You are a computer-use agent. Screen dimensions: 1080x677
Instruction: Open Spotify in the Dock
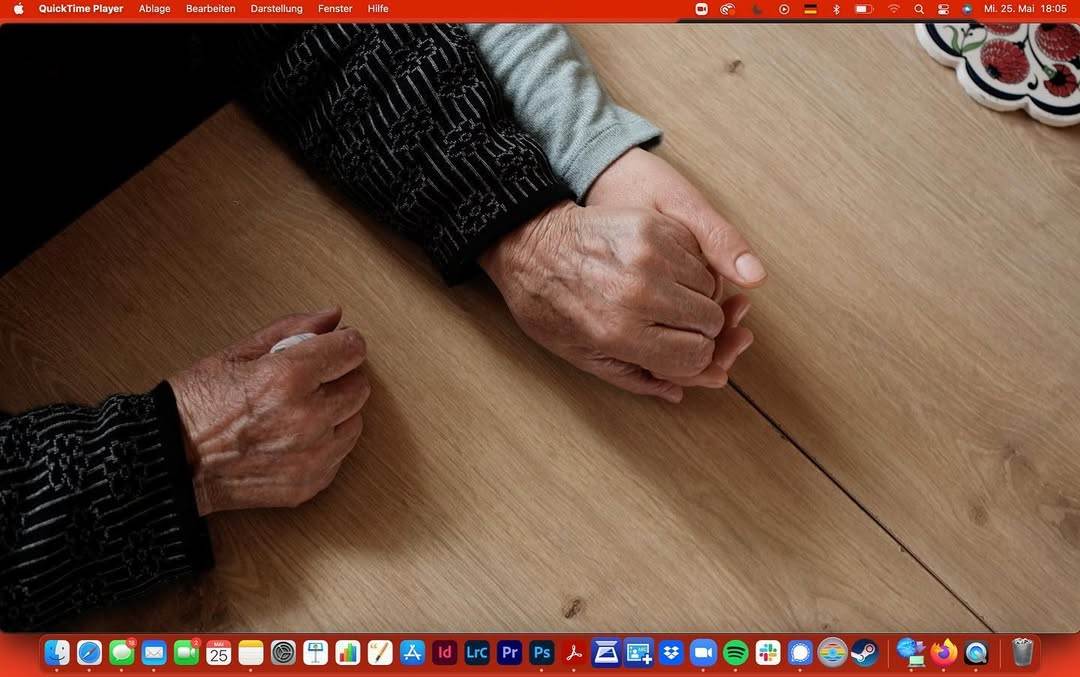point(736,653)
